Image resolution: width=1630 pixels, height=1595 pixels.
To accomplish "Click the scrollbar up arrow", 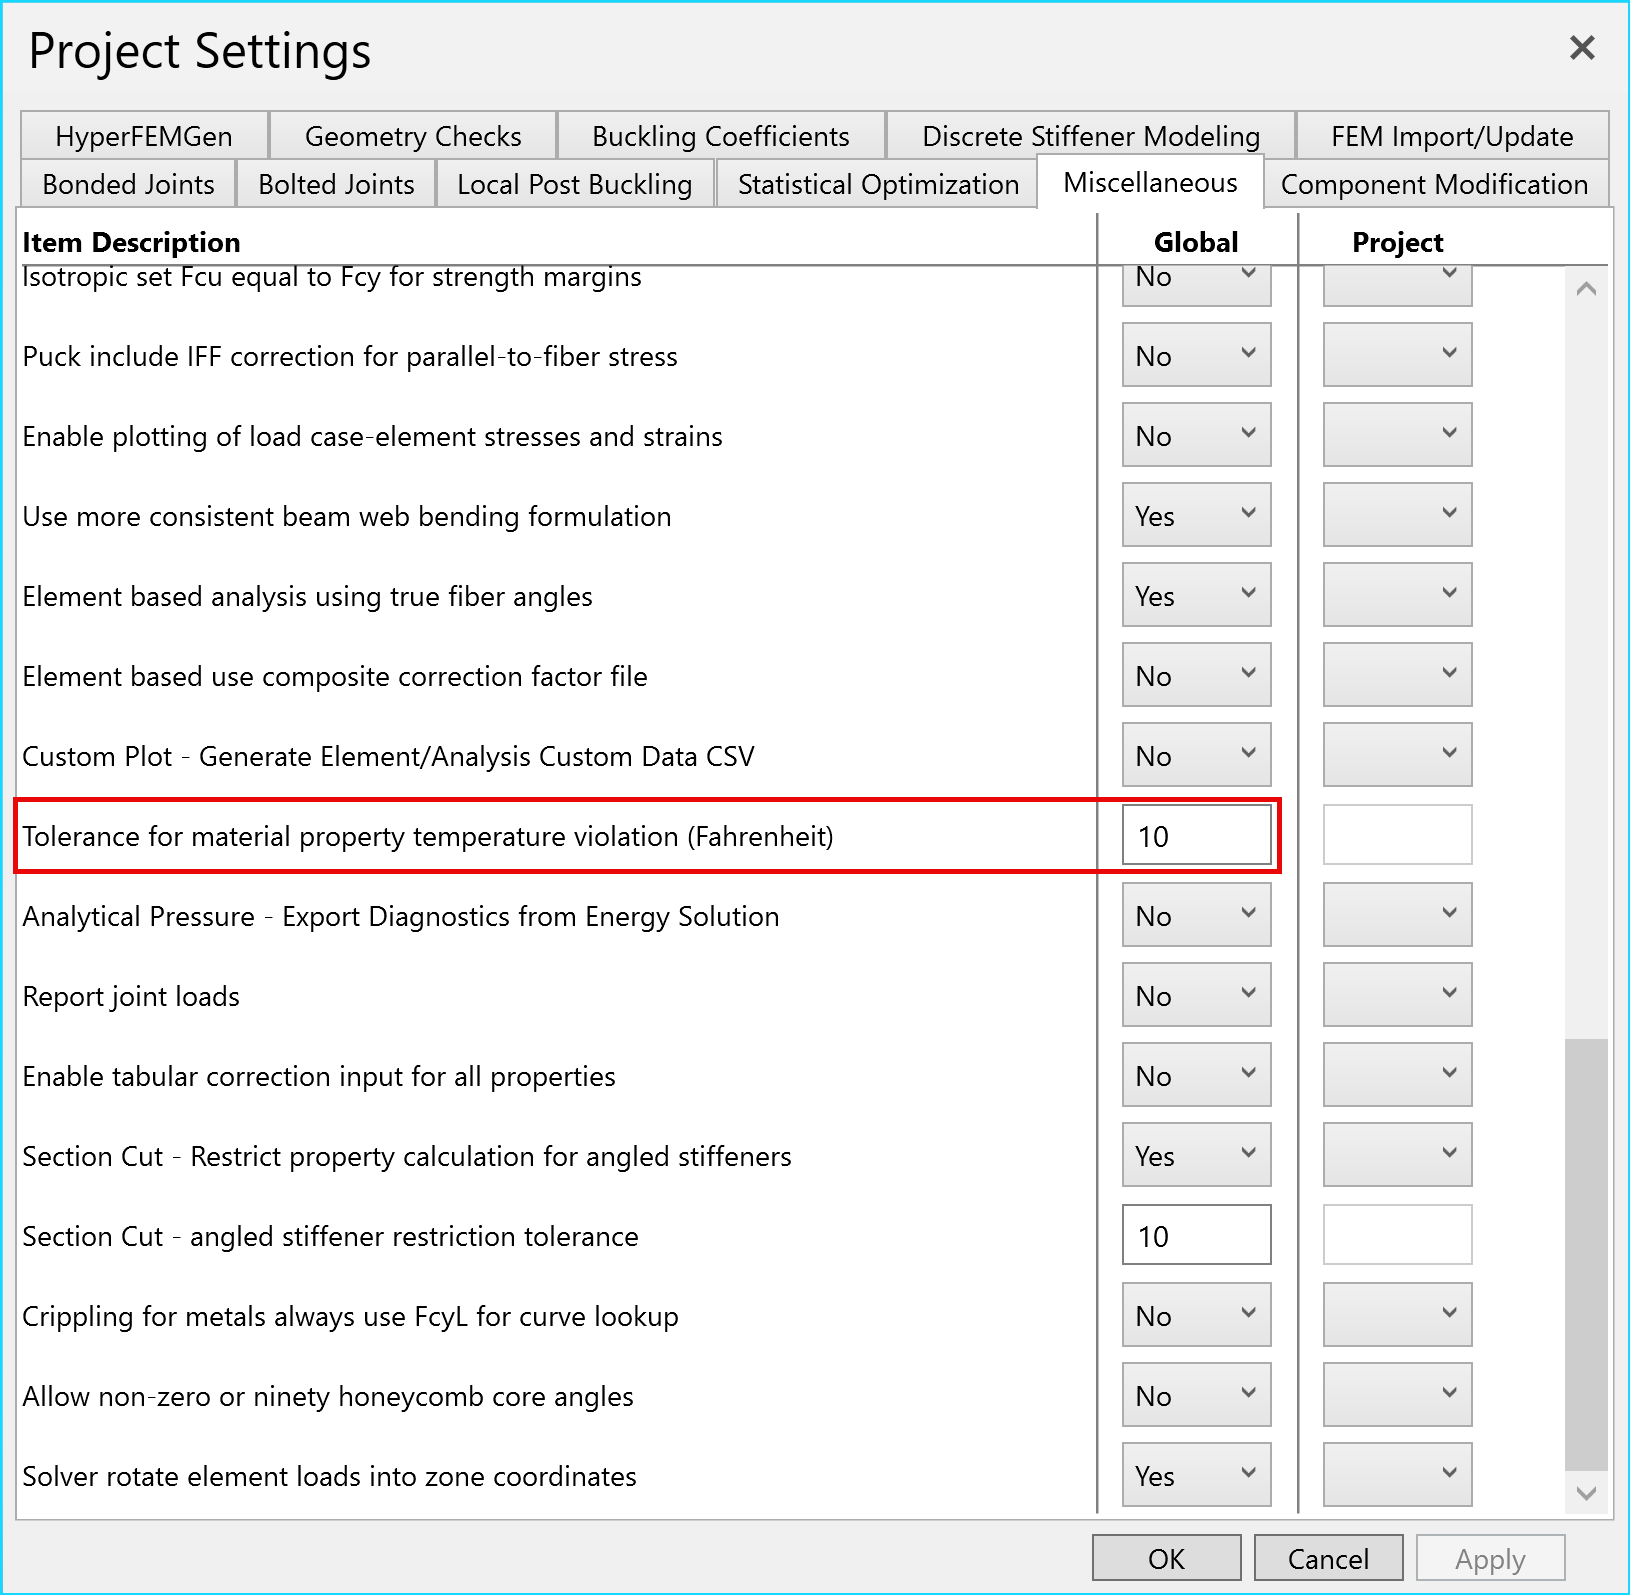I will click(1586, 289).
